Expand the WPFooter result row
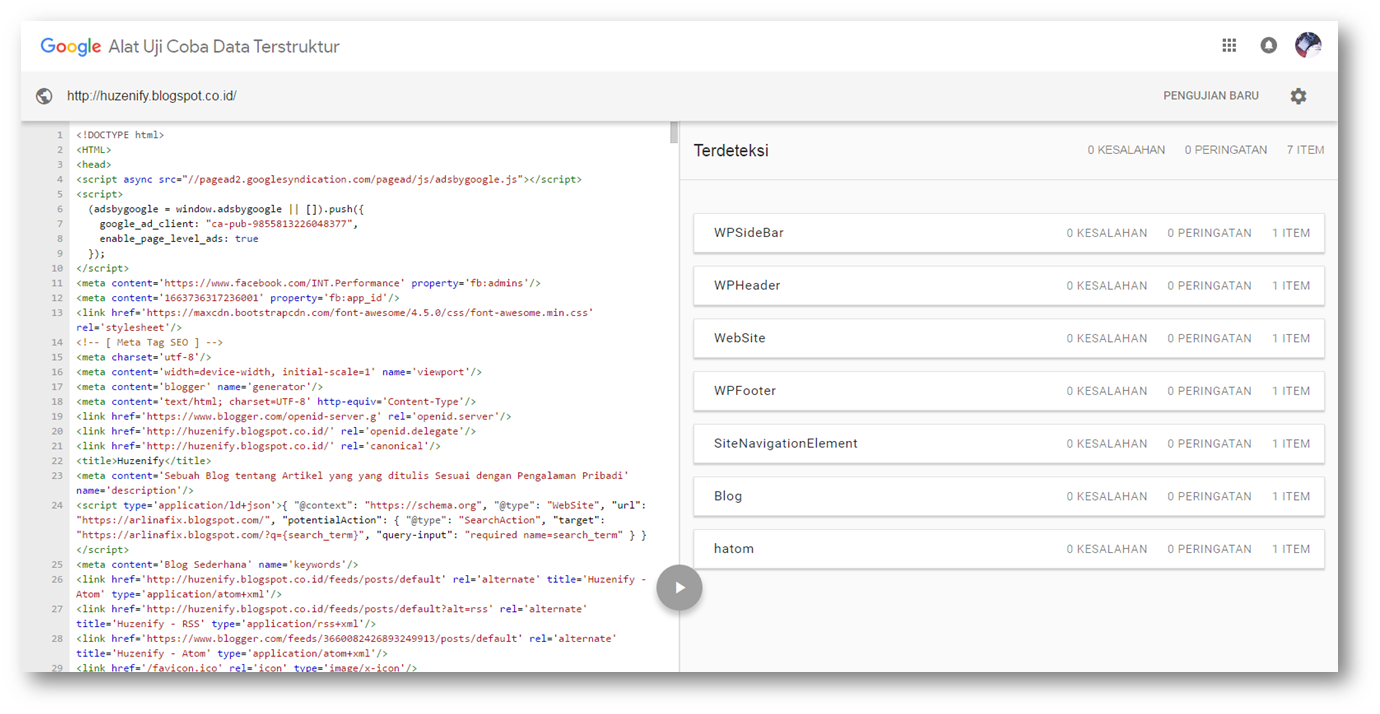Image resolution: width=1380 pixels, height=714 pixels. pos(1008,391)
